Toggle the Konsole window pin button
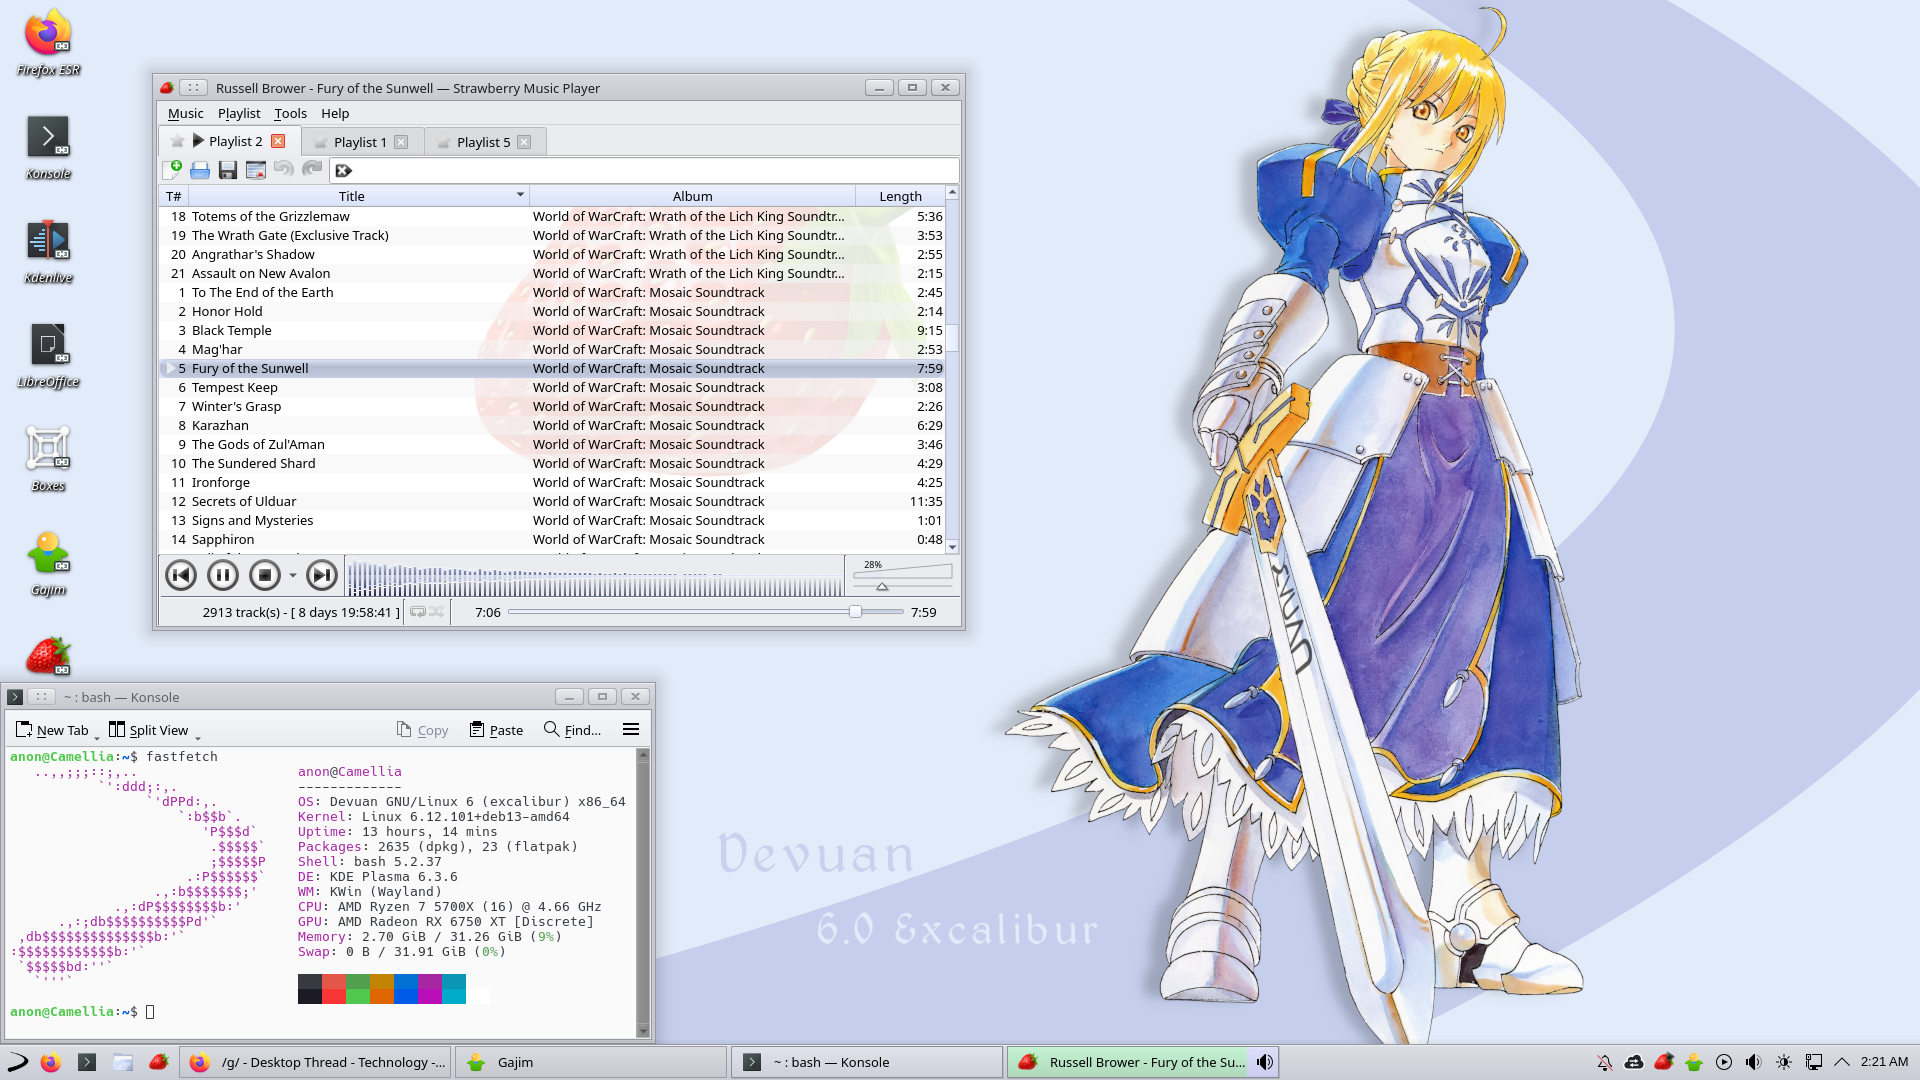The image size is (1920, 1080). click(41, 697)
